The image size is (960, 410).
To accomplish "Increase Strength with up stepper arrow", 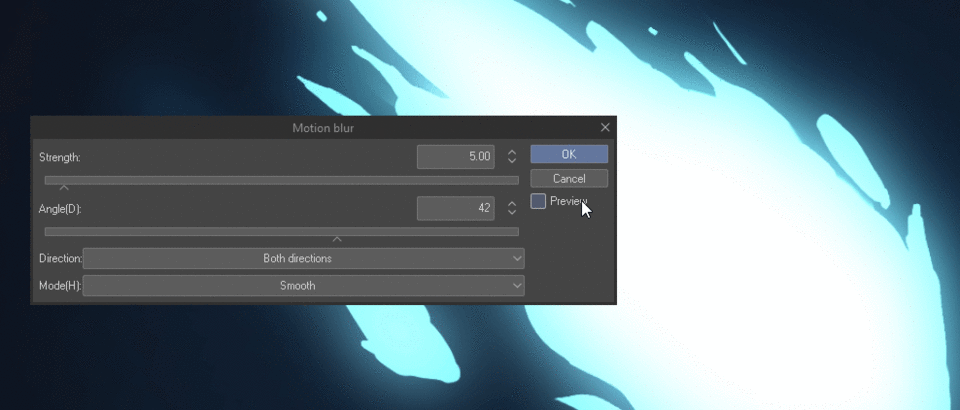I will (512, 152).
